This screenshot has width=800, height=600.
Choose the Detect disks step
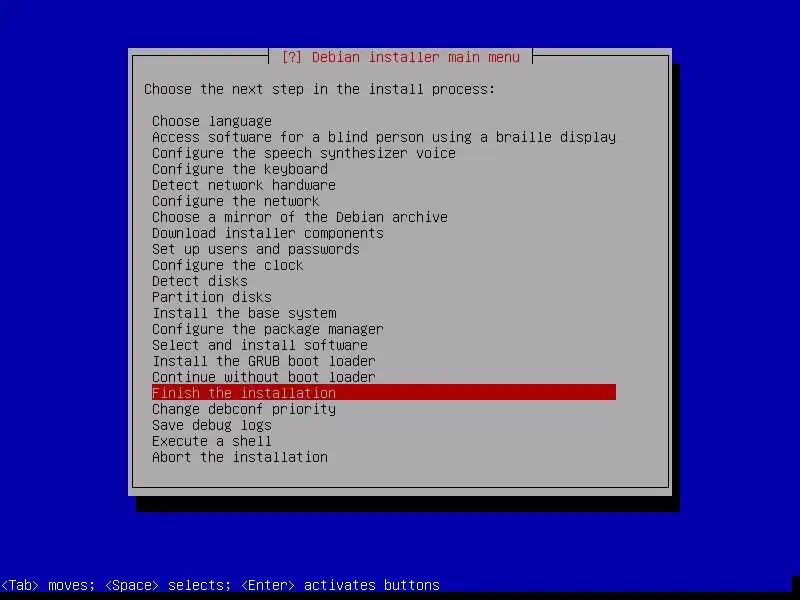tap(384, 281)
